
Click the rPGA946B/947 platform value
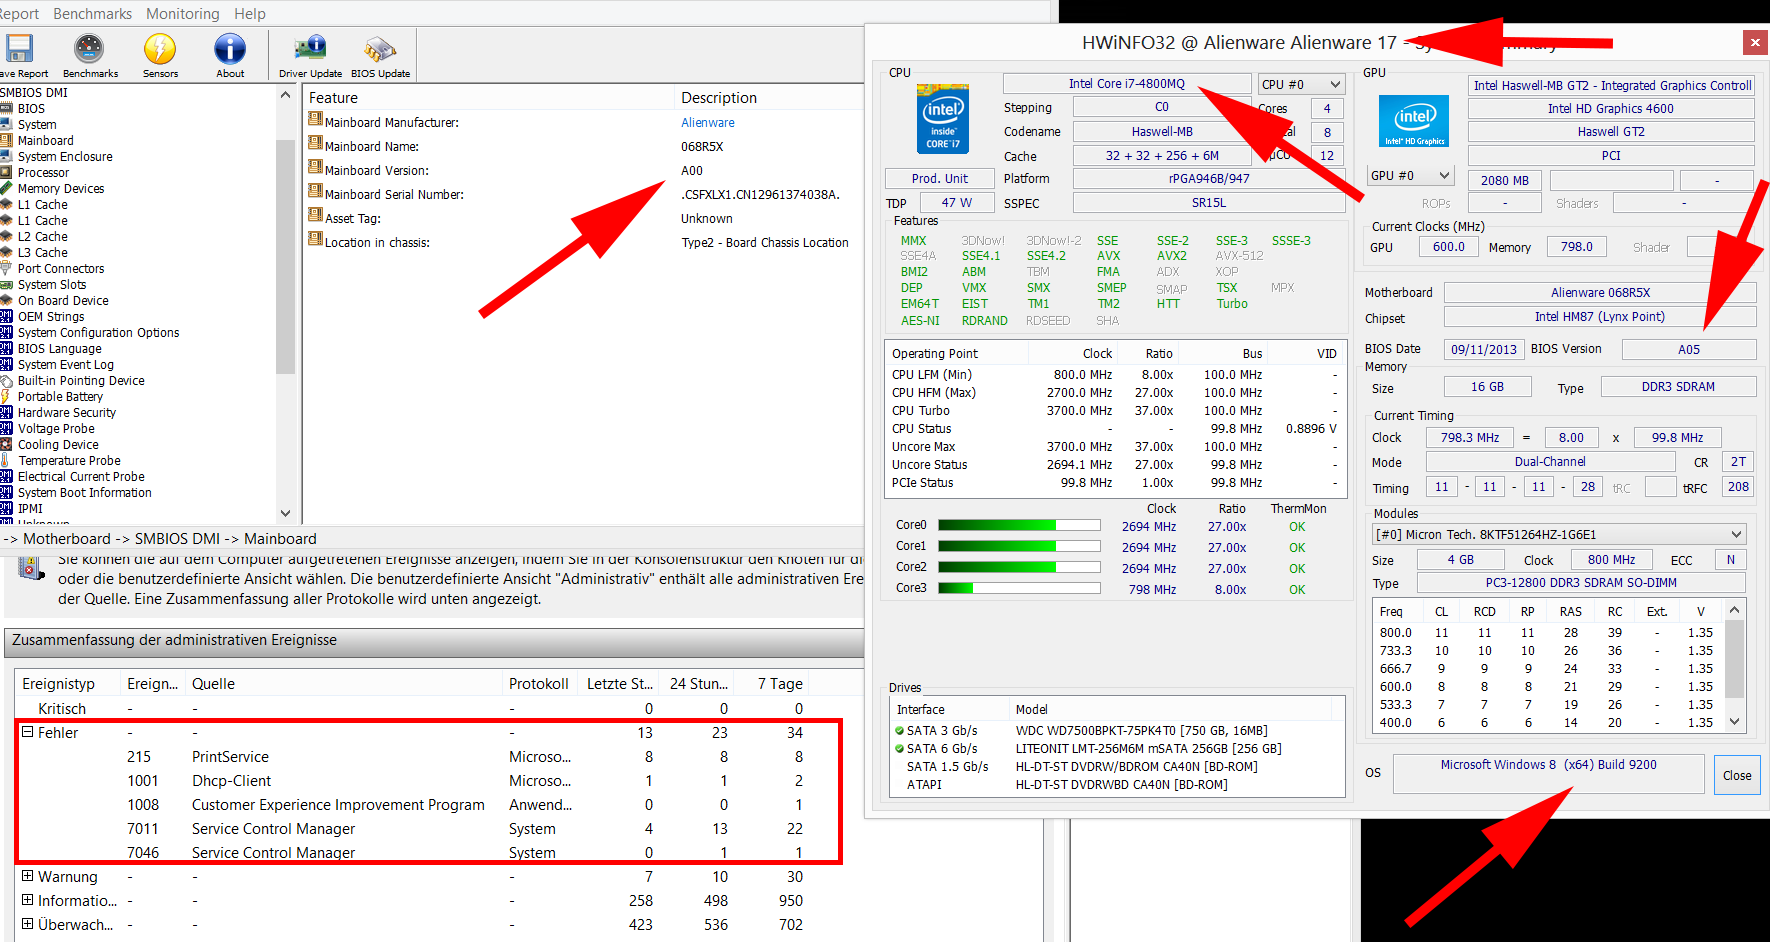[x=1209, y=179]
